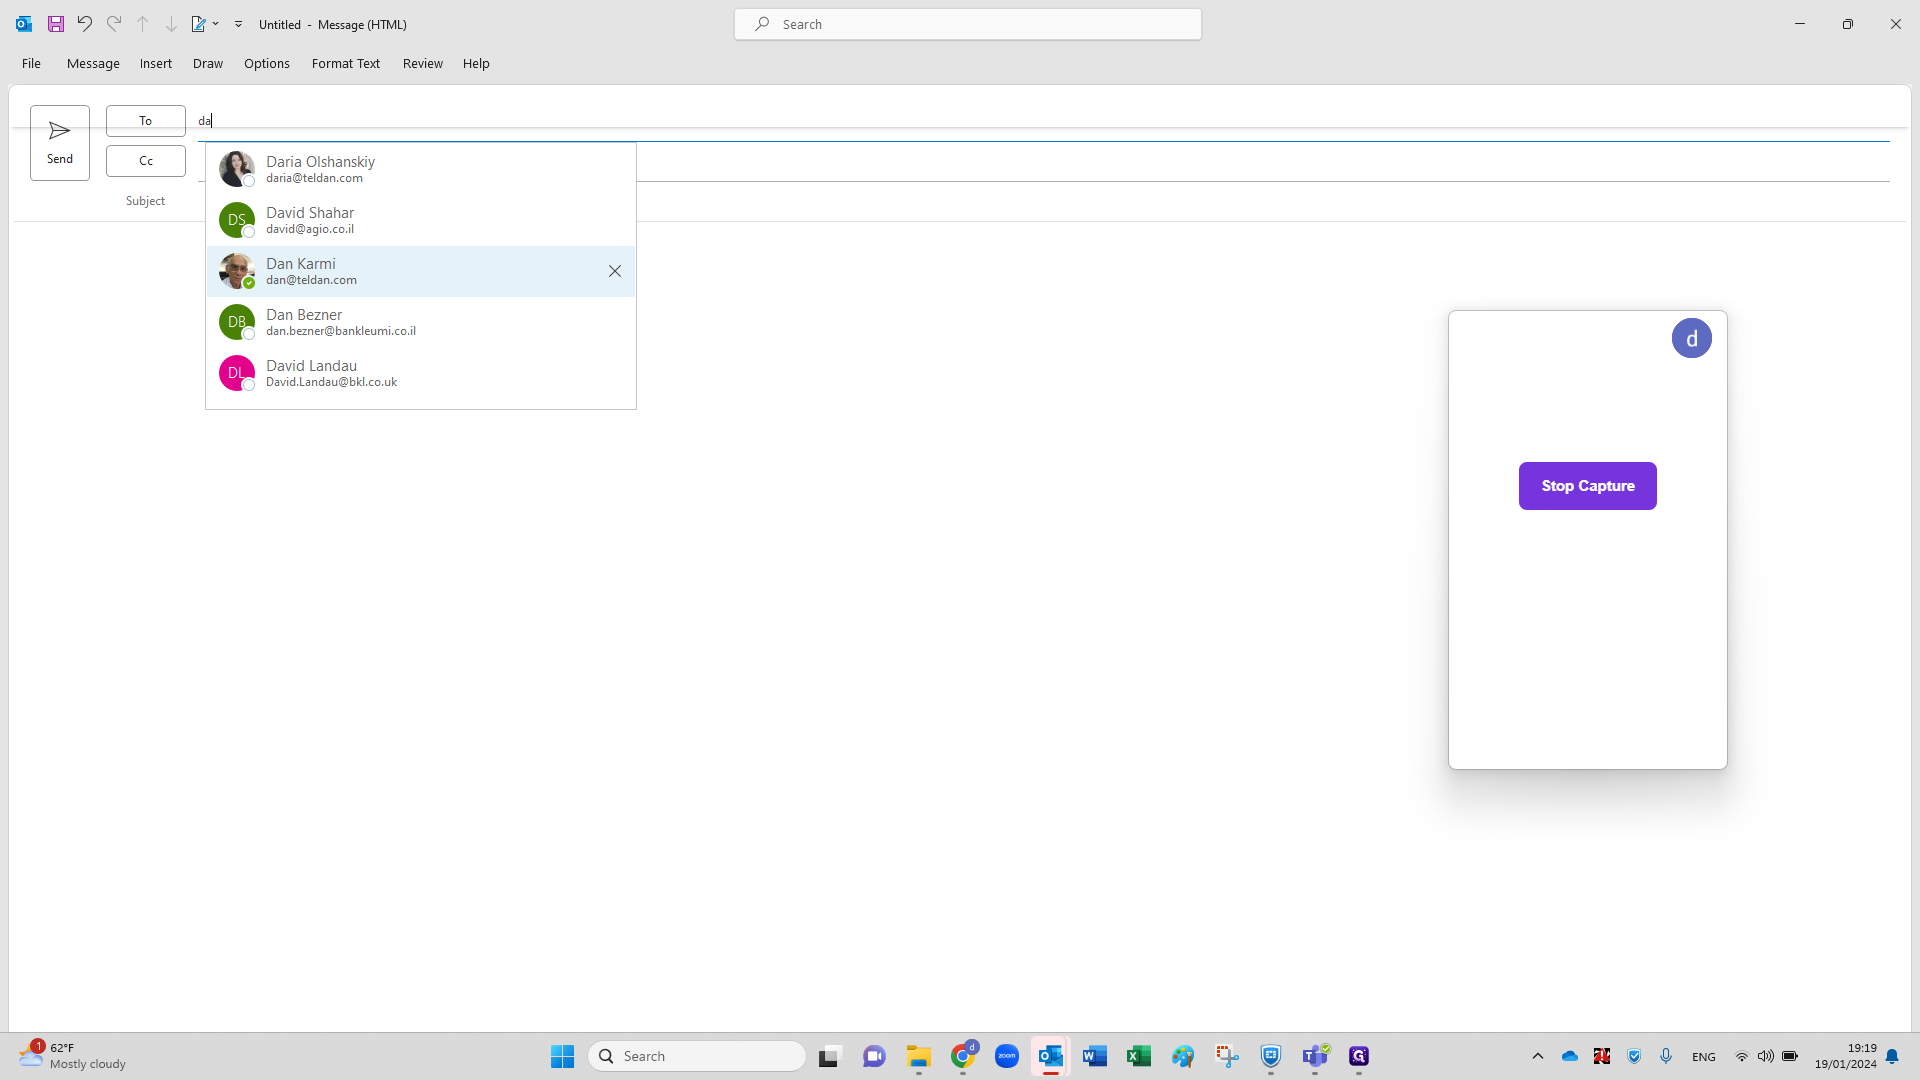This screenshot has width=1920, height=1080.
Task: Open Excel from taskbar
Action: [x=1139, y=1056]
